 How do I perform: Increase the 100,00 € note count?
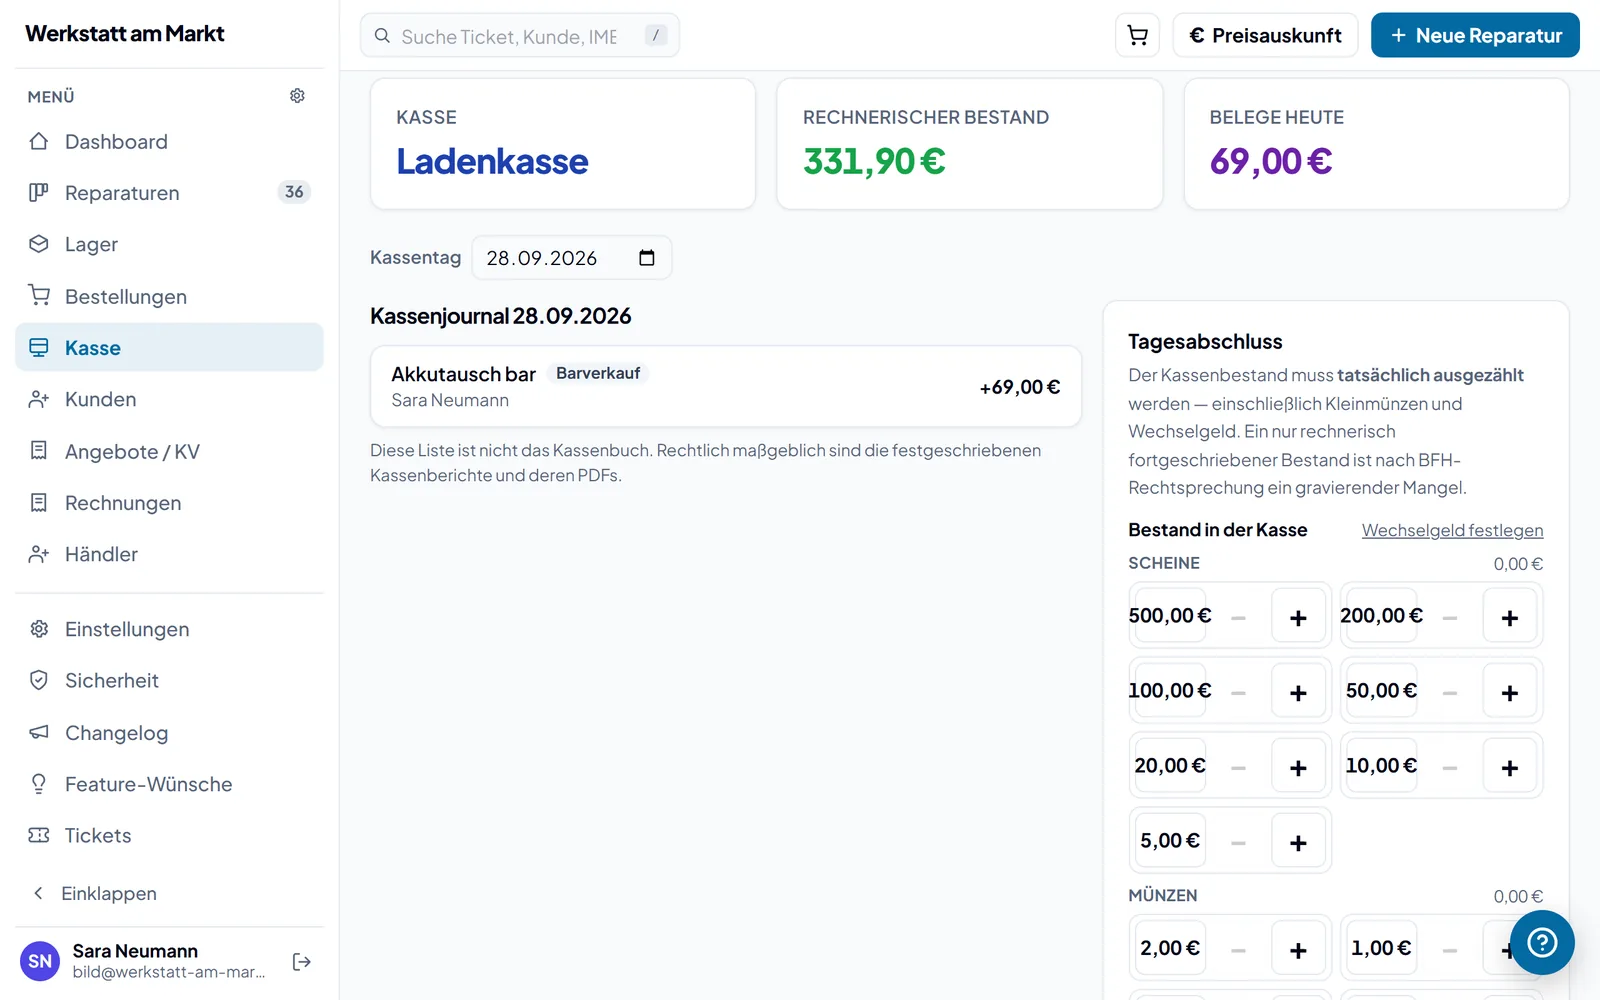[1298, 692]
